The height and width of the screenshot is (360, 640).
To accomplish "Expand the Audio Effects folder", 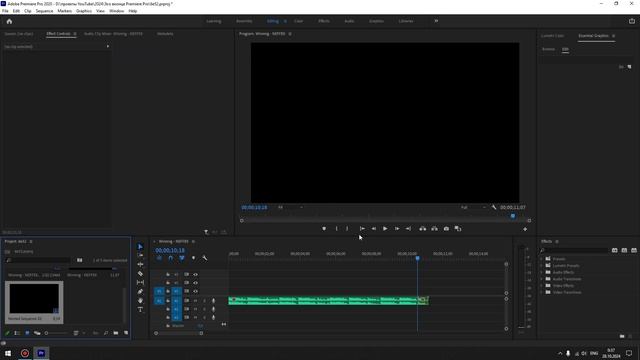I will 542,272.
